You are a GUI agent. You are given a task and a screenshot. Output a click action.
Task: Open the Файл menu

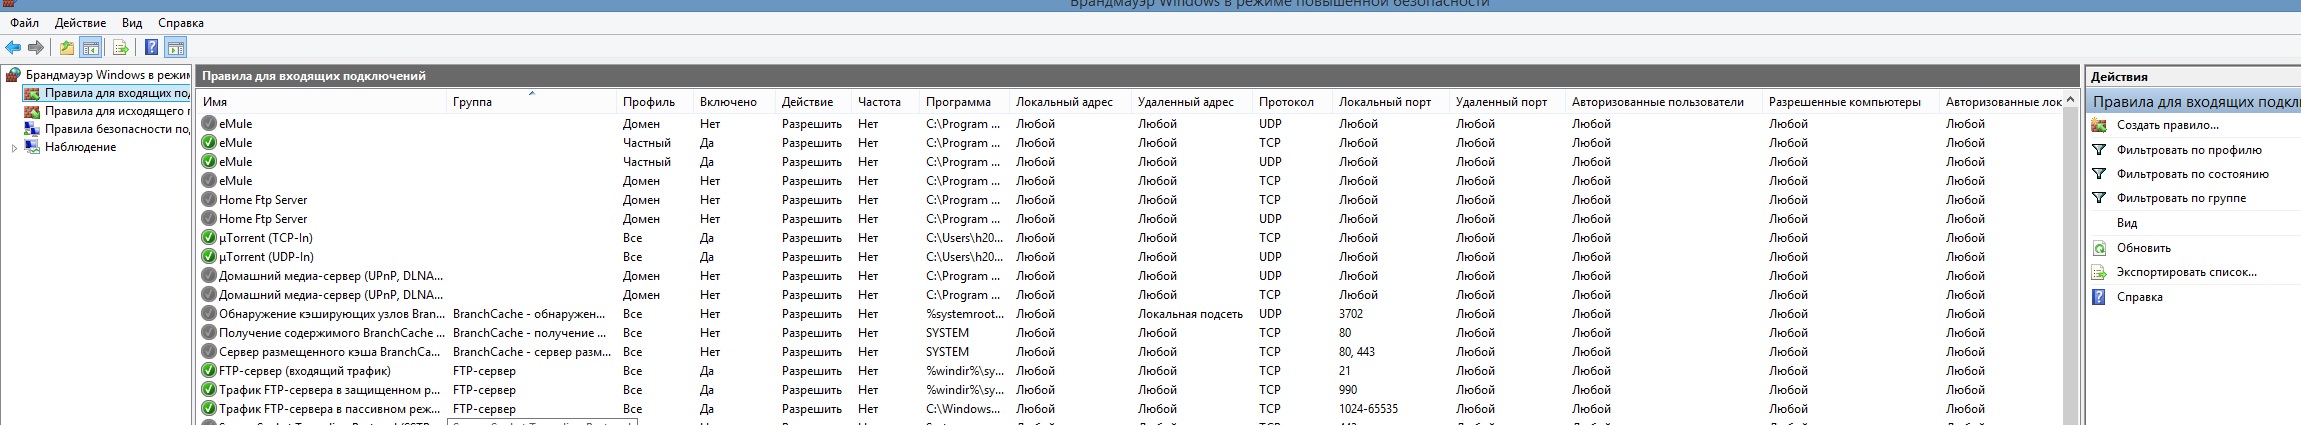point(25,23)
